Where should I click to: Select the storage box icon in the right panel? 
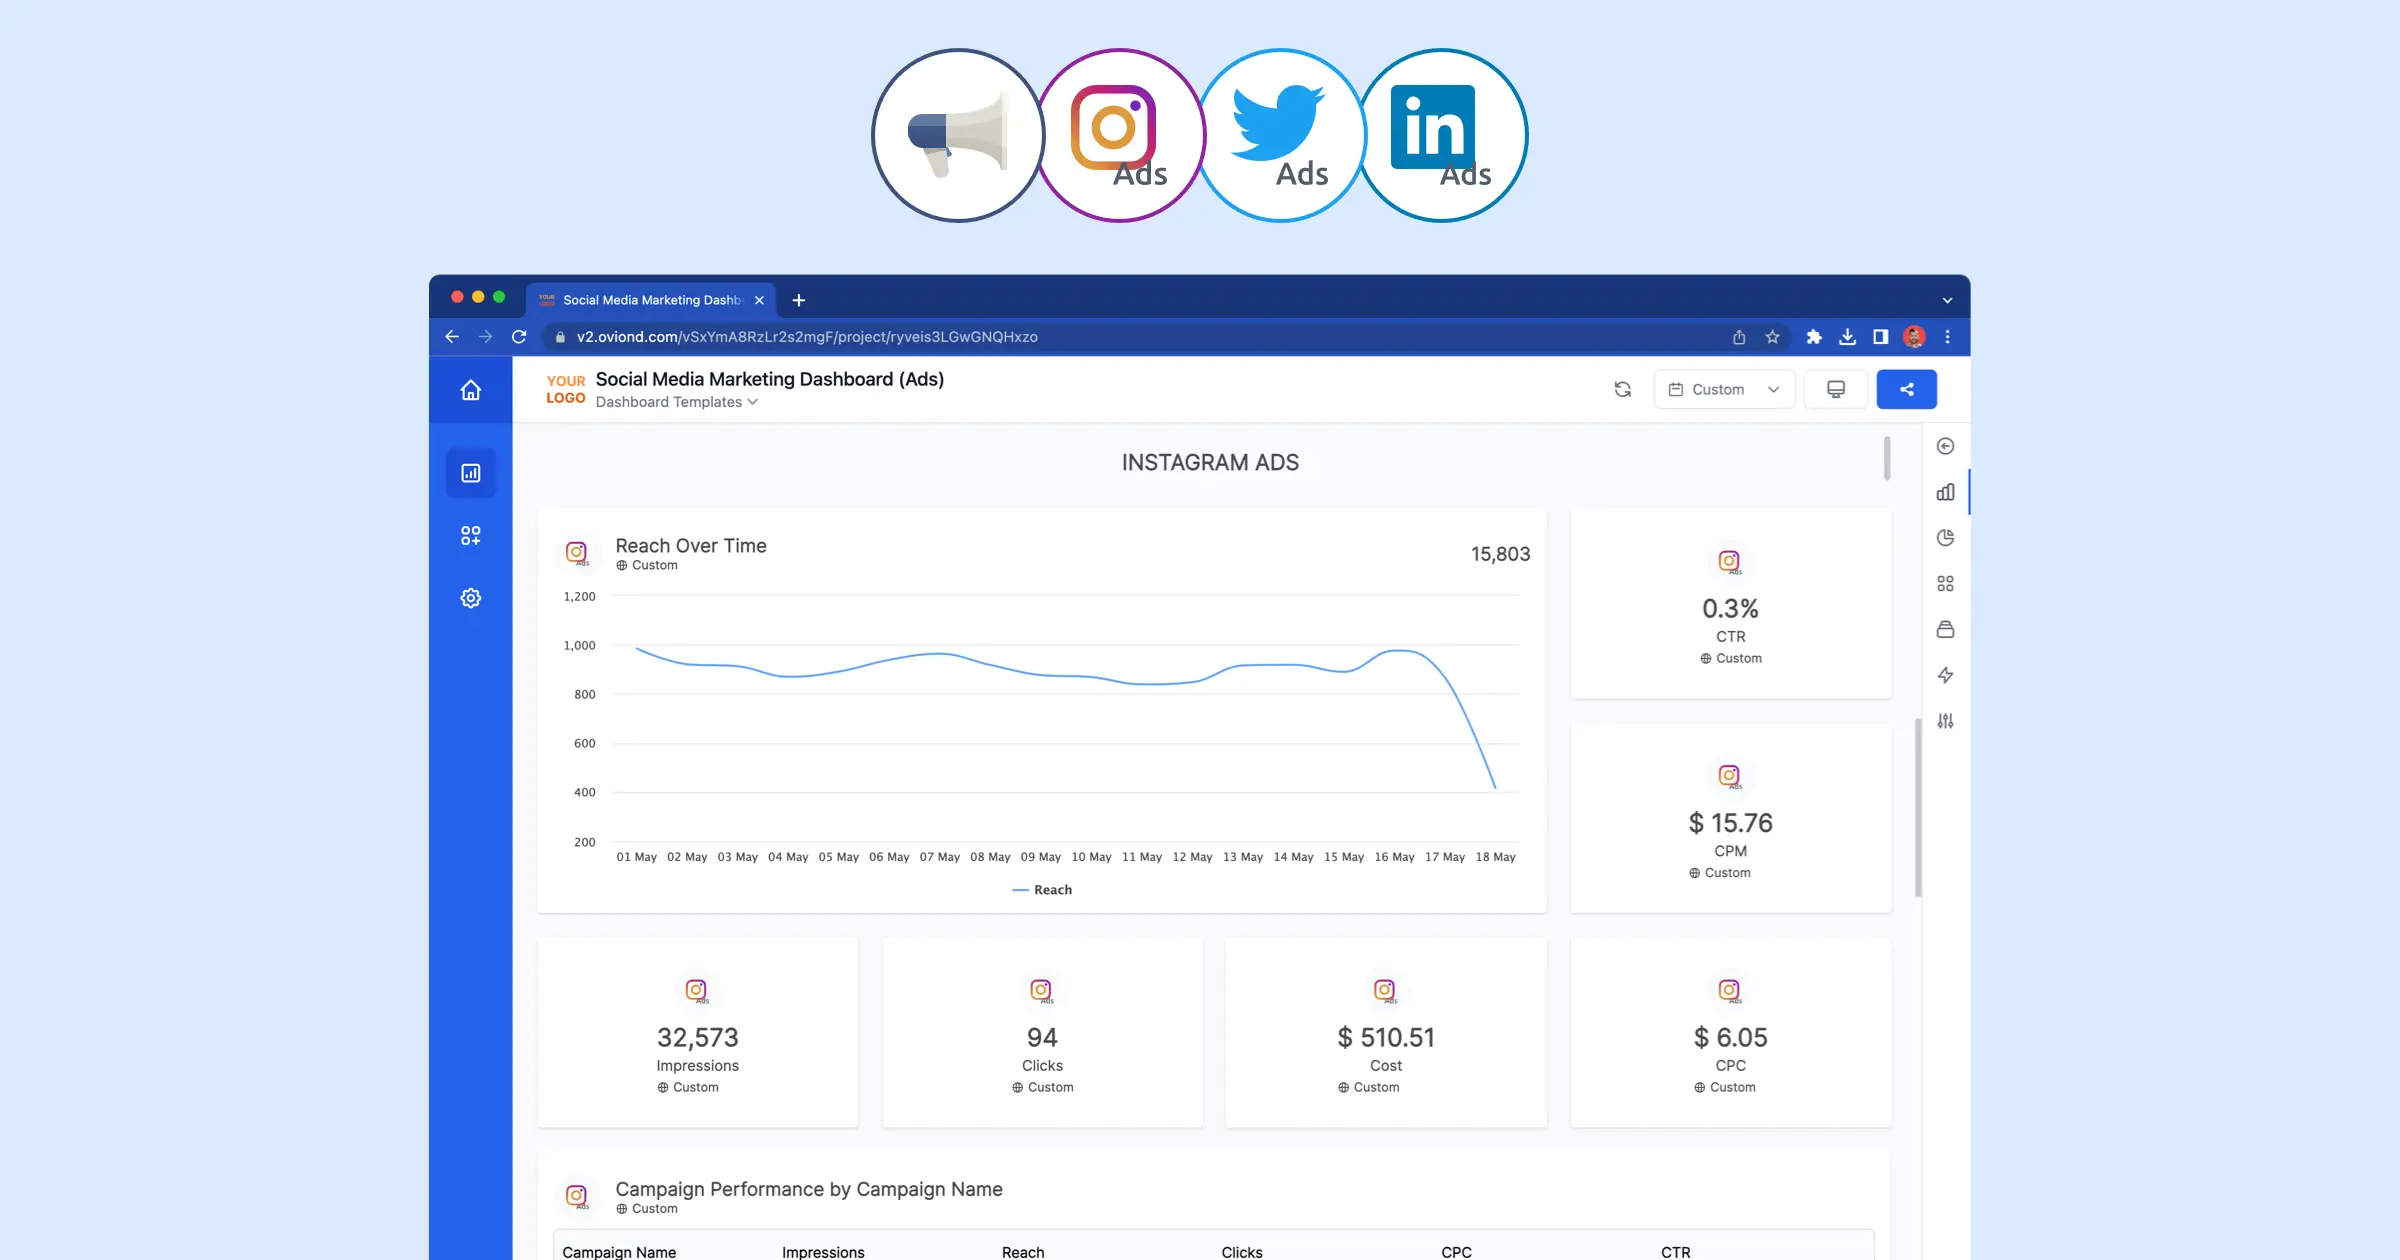[x=1945, y=629]
